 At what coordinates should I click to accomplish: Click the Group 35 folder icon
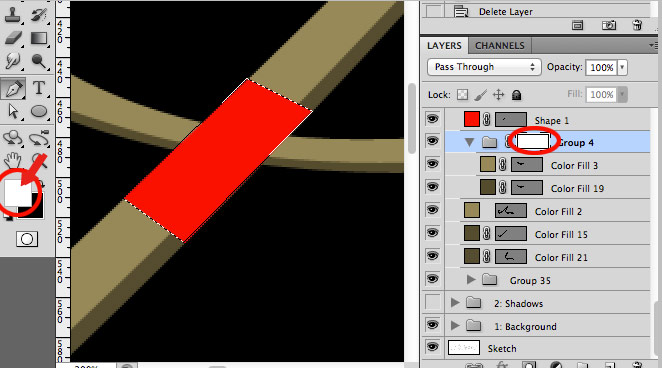pos(489,280)
